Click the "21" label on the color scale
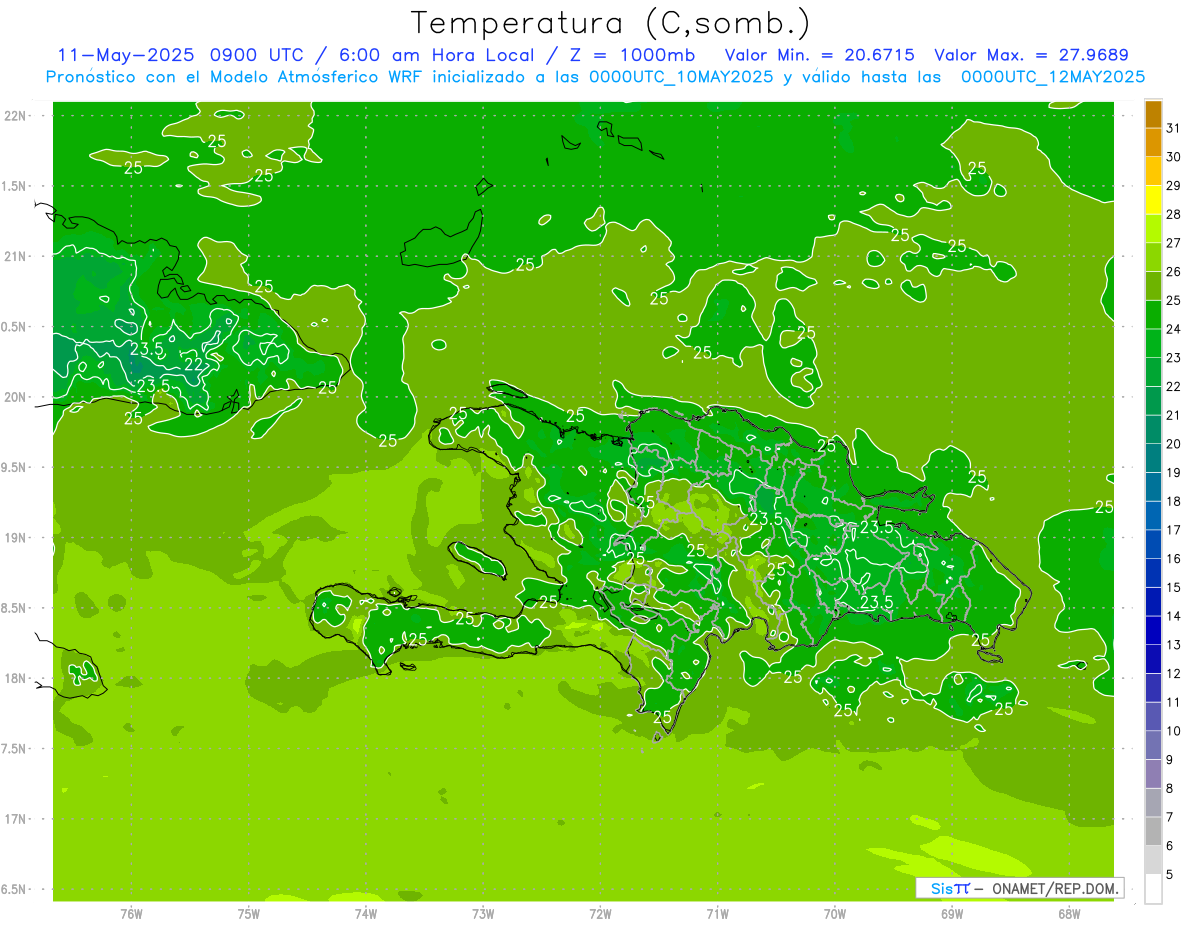The height and width of the screenshot is (927, 1200). point(1173,415)
